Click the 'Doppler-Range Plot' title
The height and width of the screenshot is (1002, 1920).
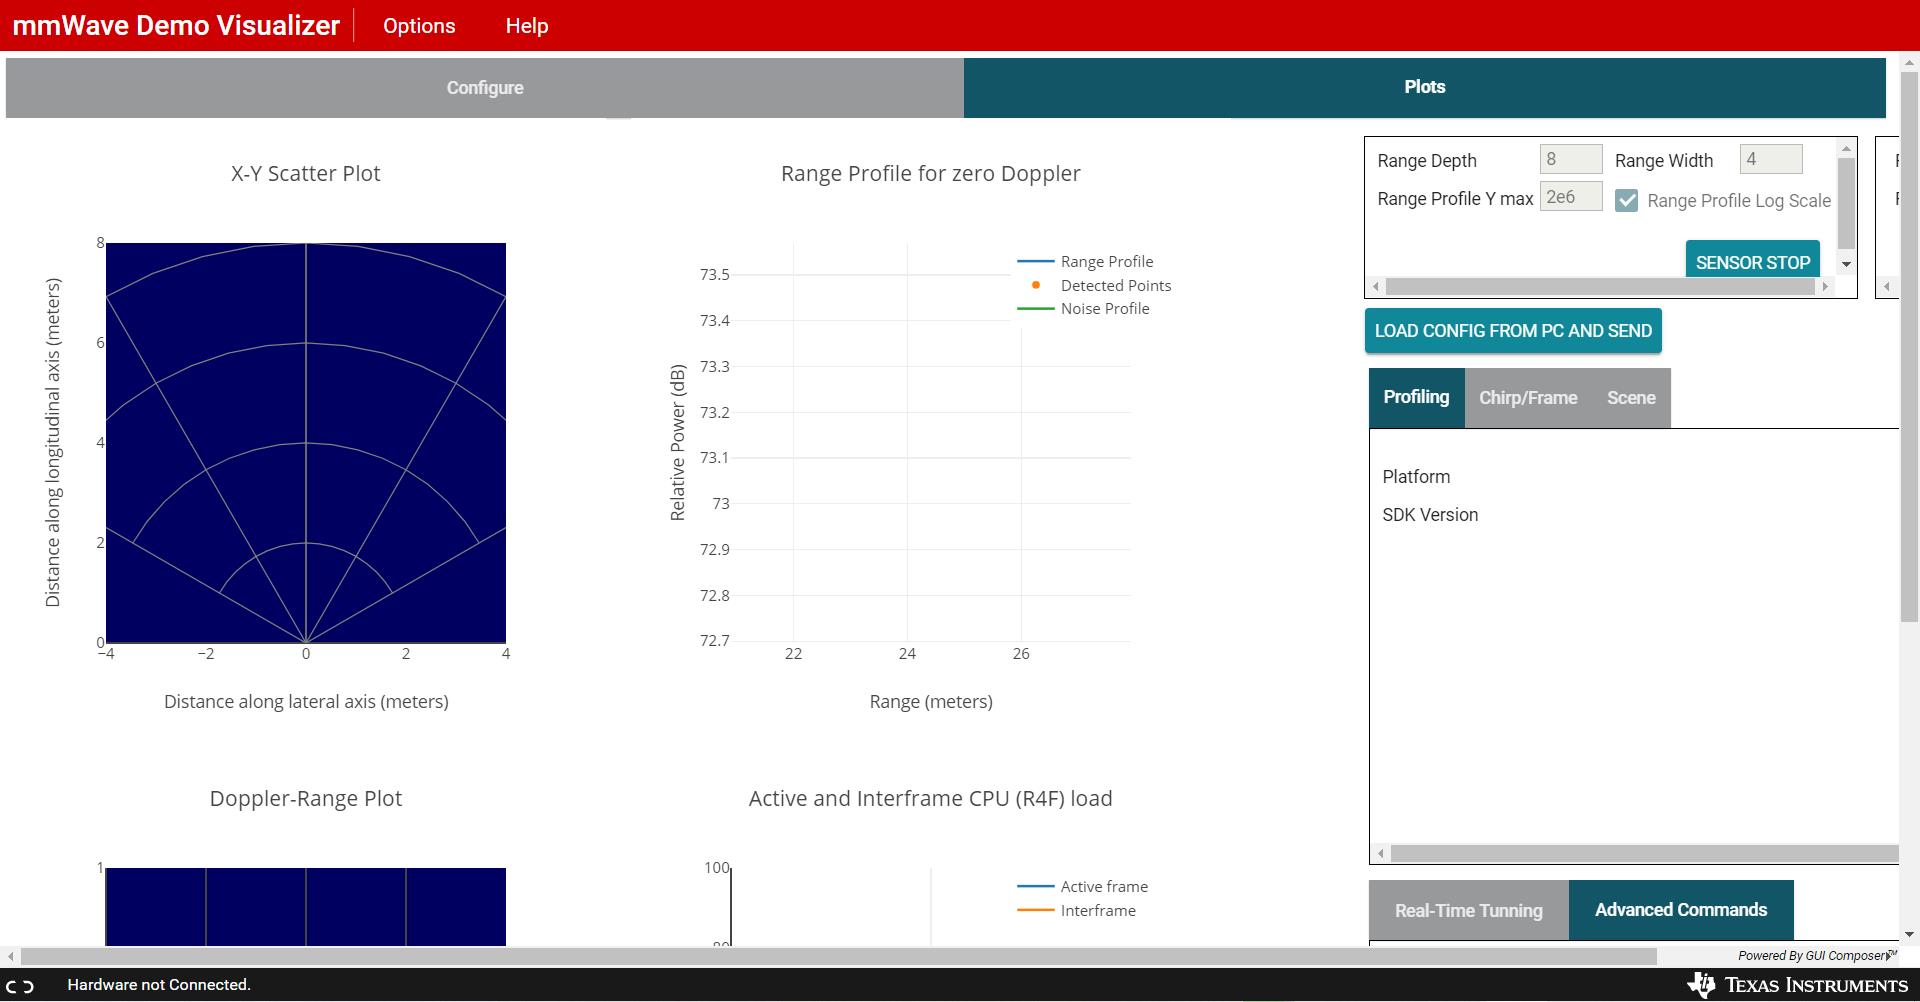306,799
